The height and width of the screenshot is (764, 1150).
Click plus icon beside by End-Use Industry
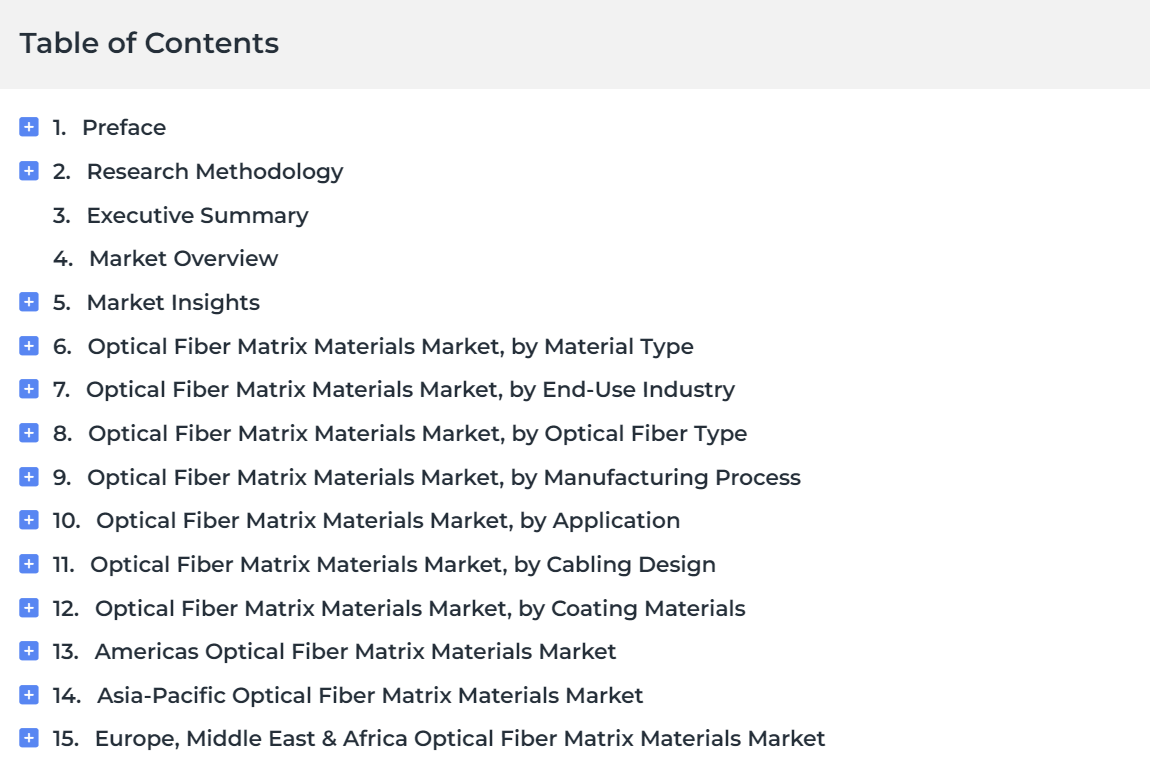pos(29,389)
